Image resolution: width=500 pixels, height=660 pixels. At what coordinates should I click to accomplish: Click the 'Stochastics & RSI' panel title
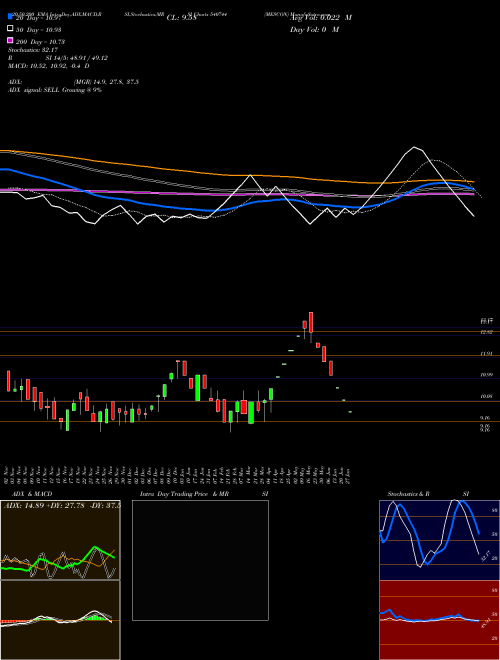tap(428, 494)
